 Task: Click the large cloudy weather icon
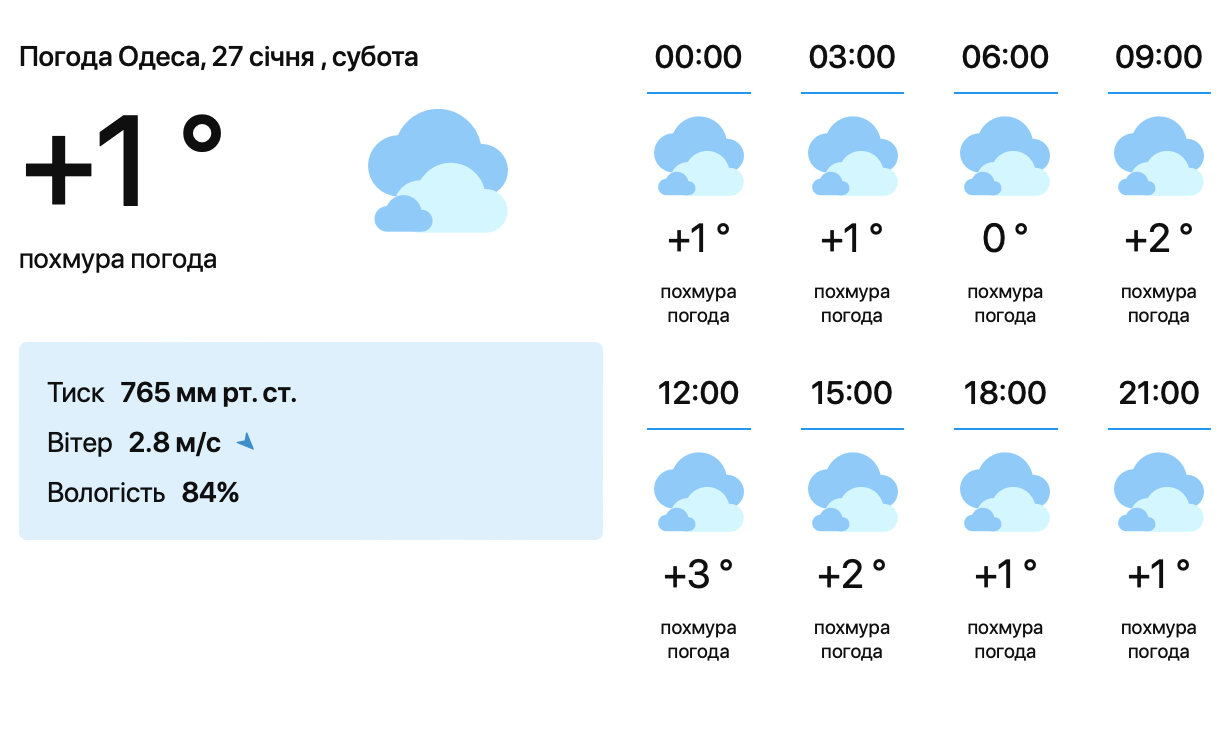pos(438,172)
